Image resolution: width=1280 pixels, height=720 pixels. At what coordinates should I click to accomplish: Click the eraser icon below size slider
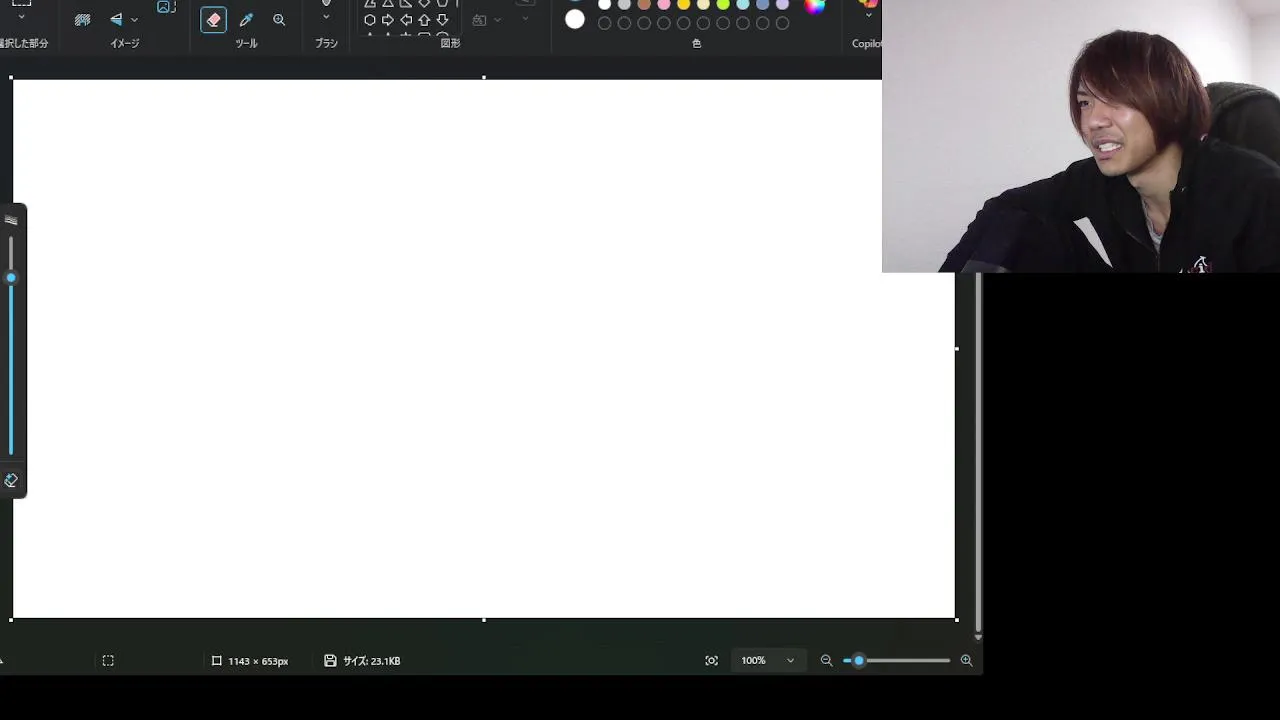[11, 480]
